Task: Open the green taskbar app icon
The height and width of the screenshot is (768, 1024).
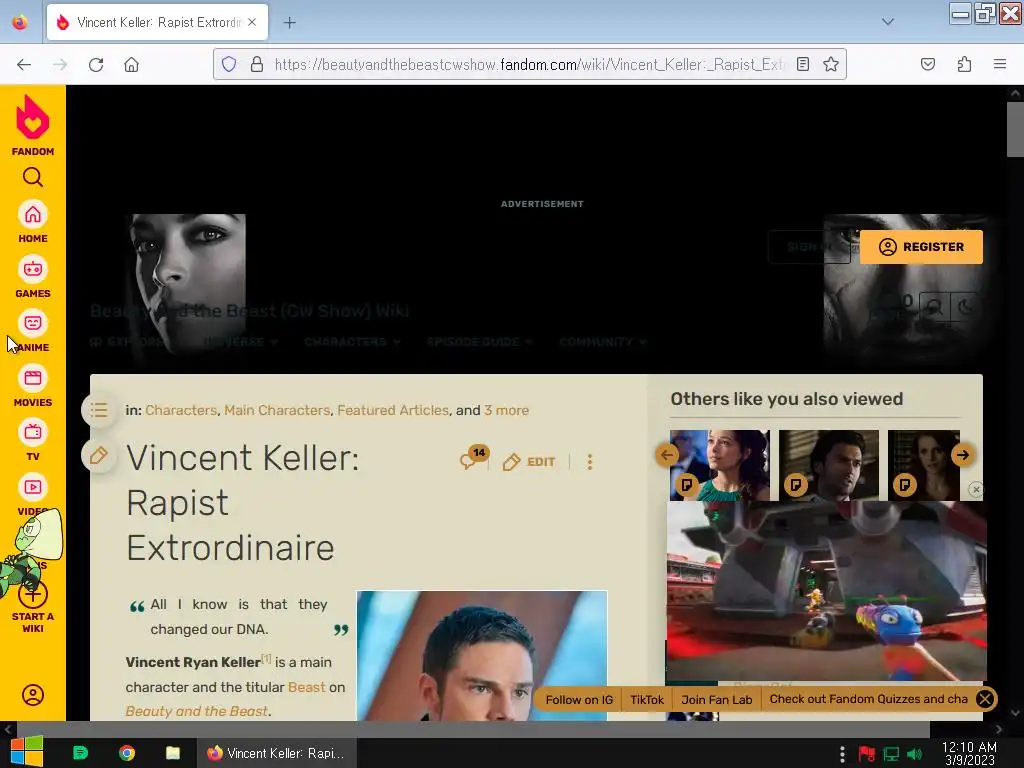Action: click(x=80, y=753)
